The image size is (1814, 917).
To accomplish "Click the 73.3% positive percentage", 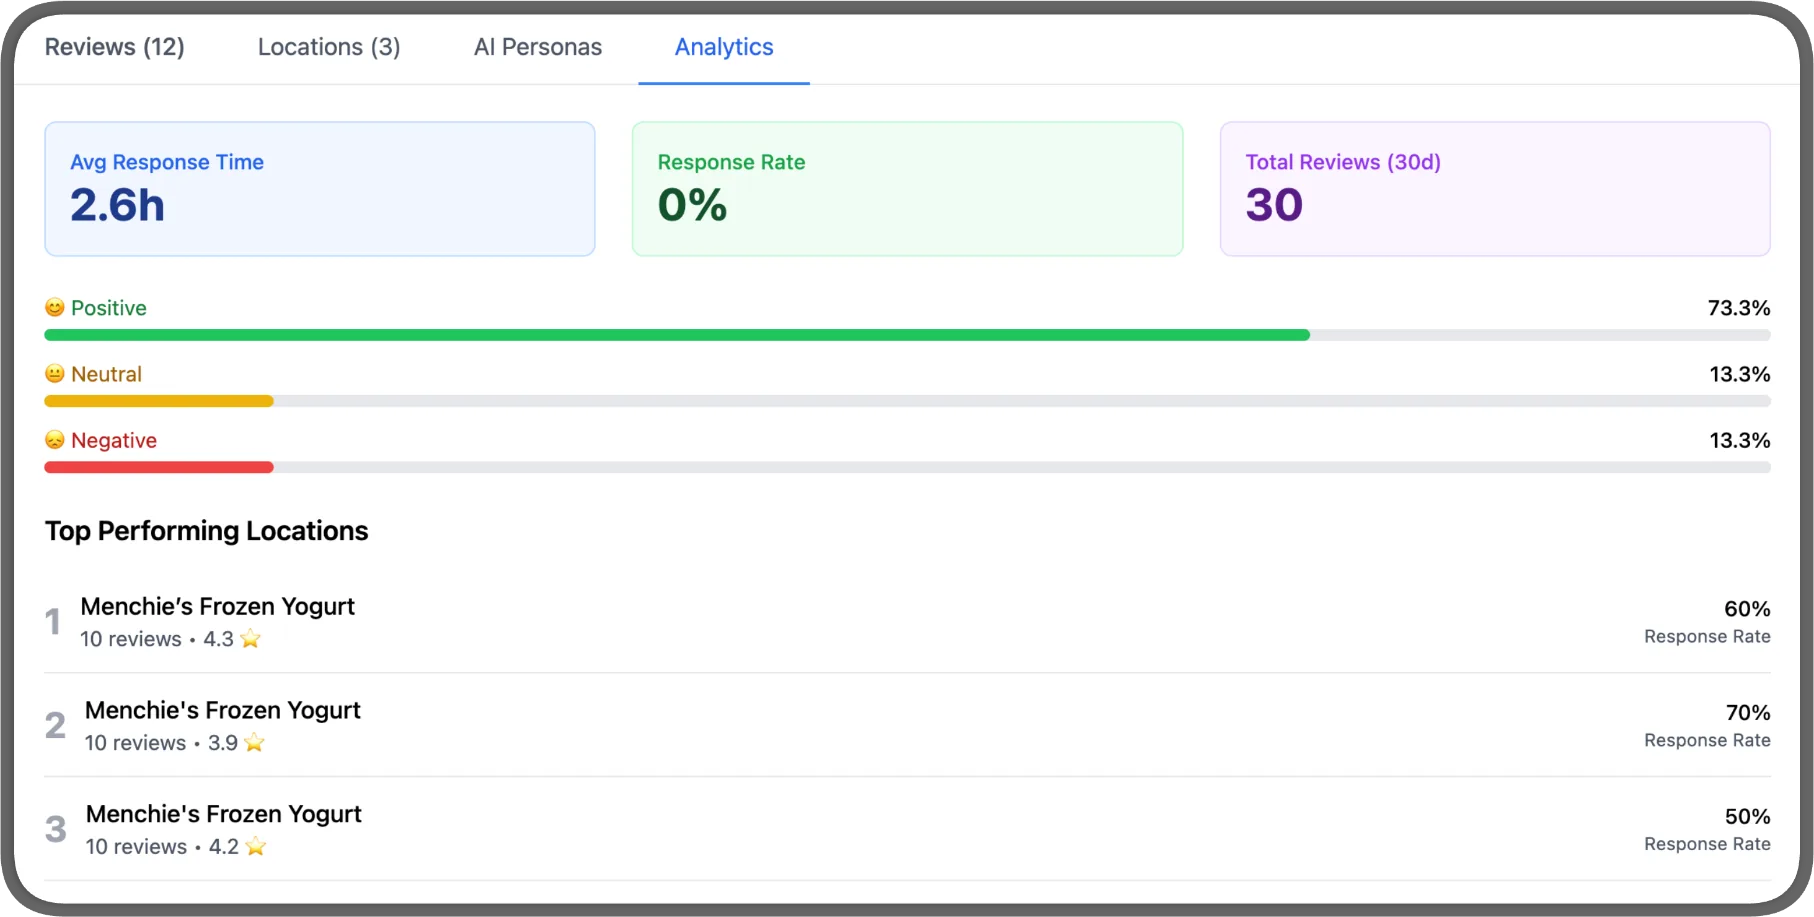I will pos(1739,308).
